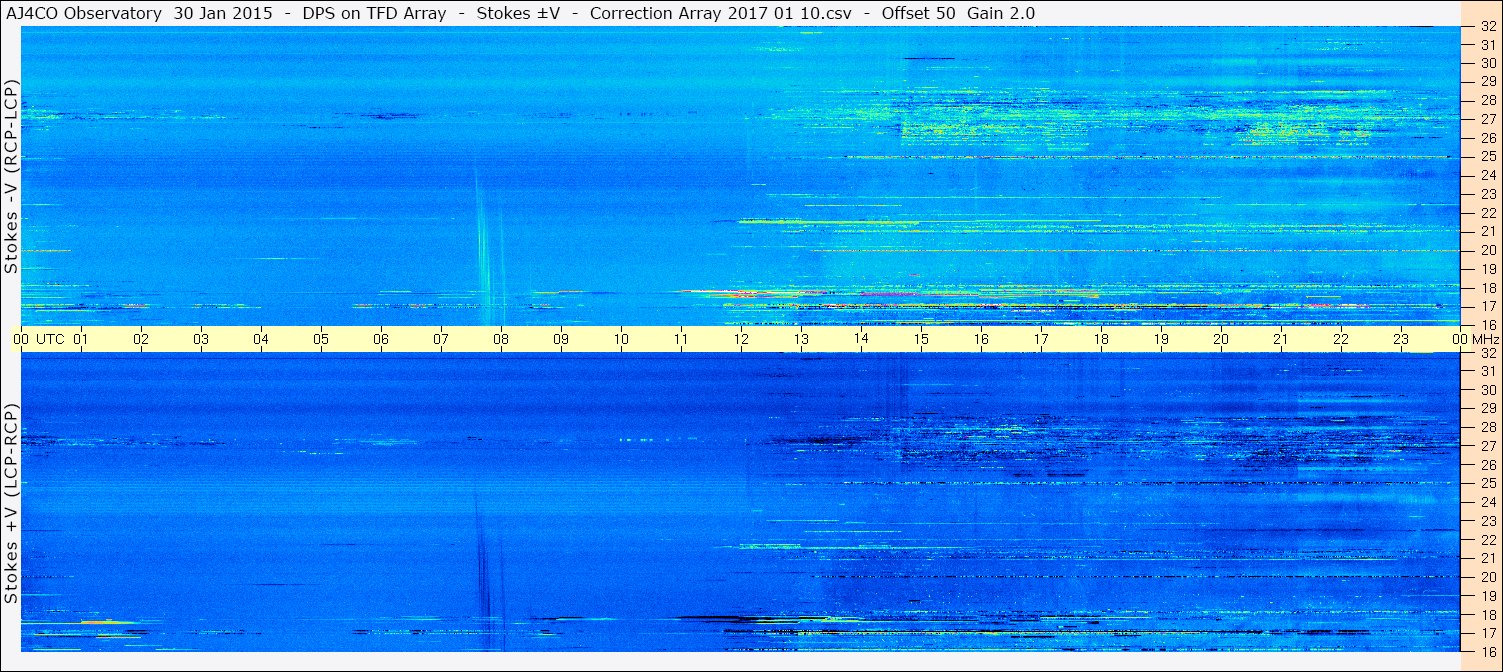Click the 17 hour time marker
This screenshot has height=672, width=1503.
point(1041,339)
